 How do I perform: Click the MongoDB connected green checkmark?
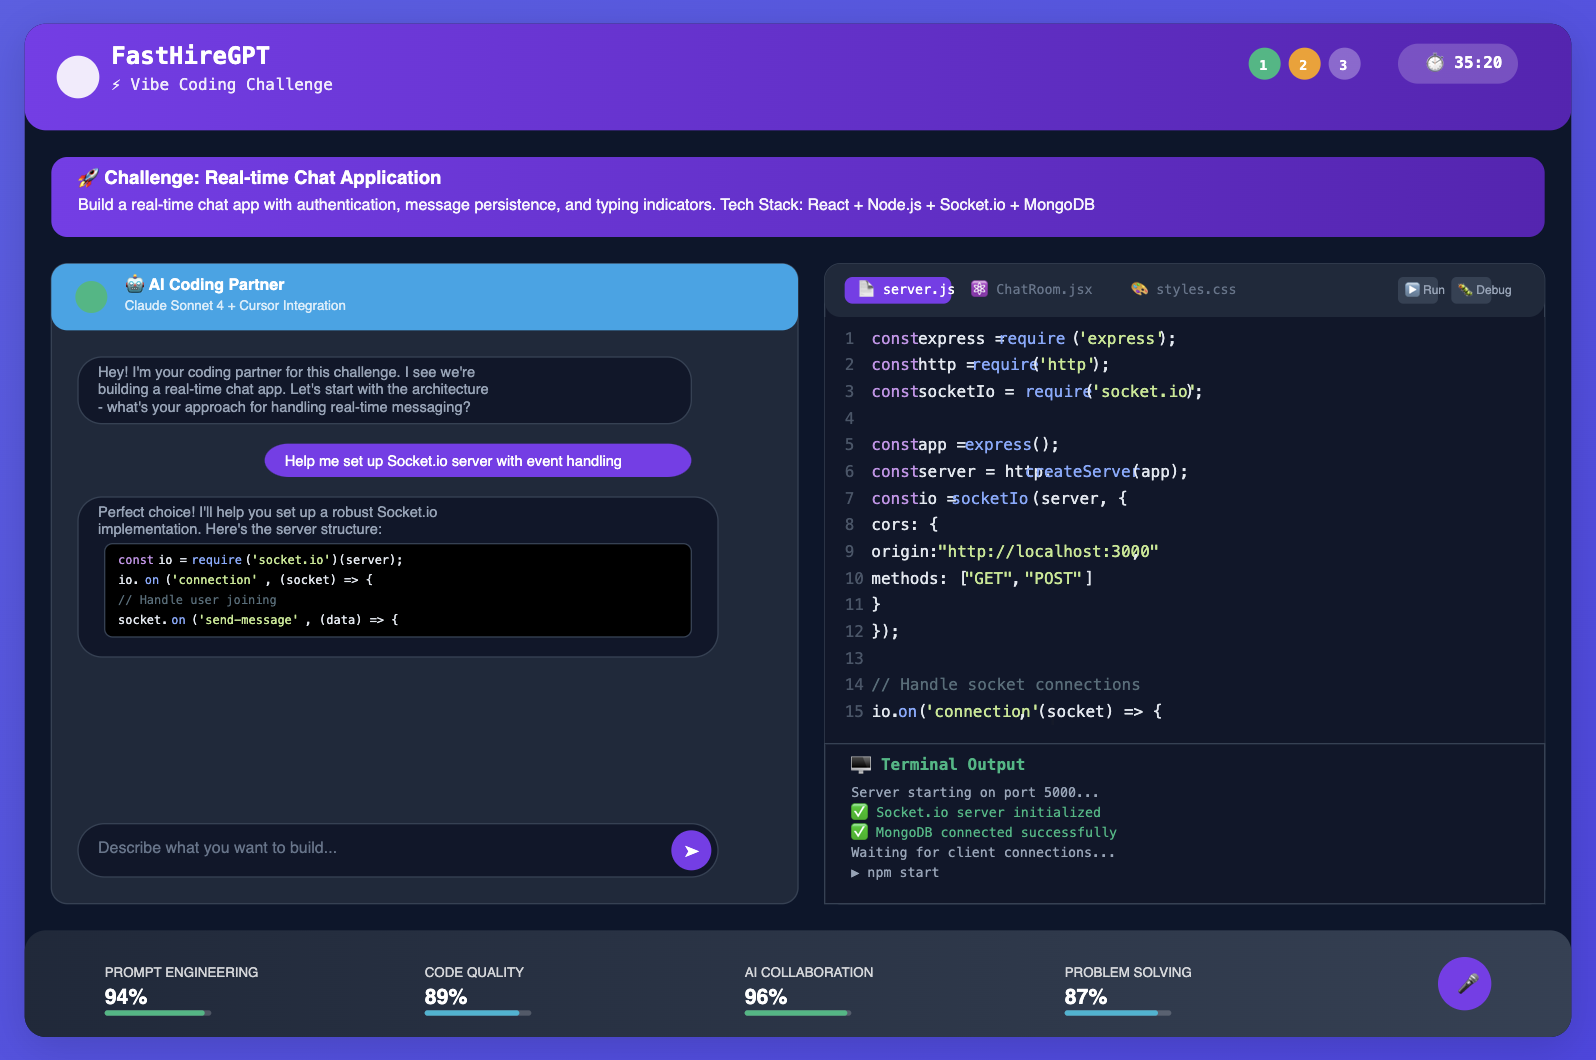(x=859, y=832)
